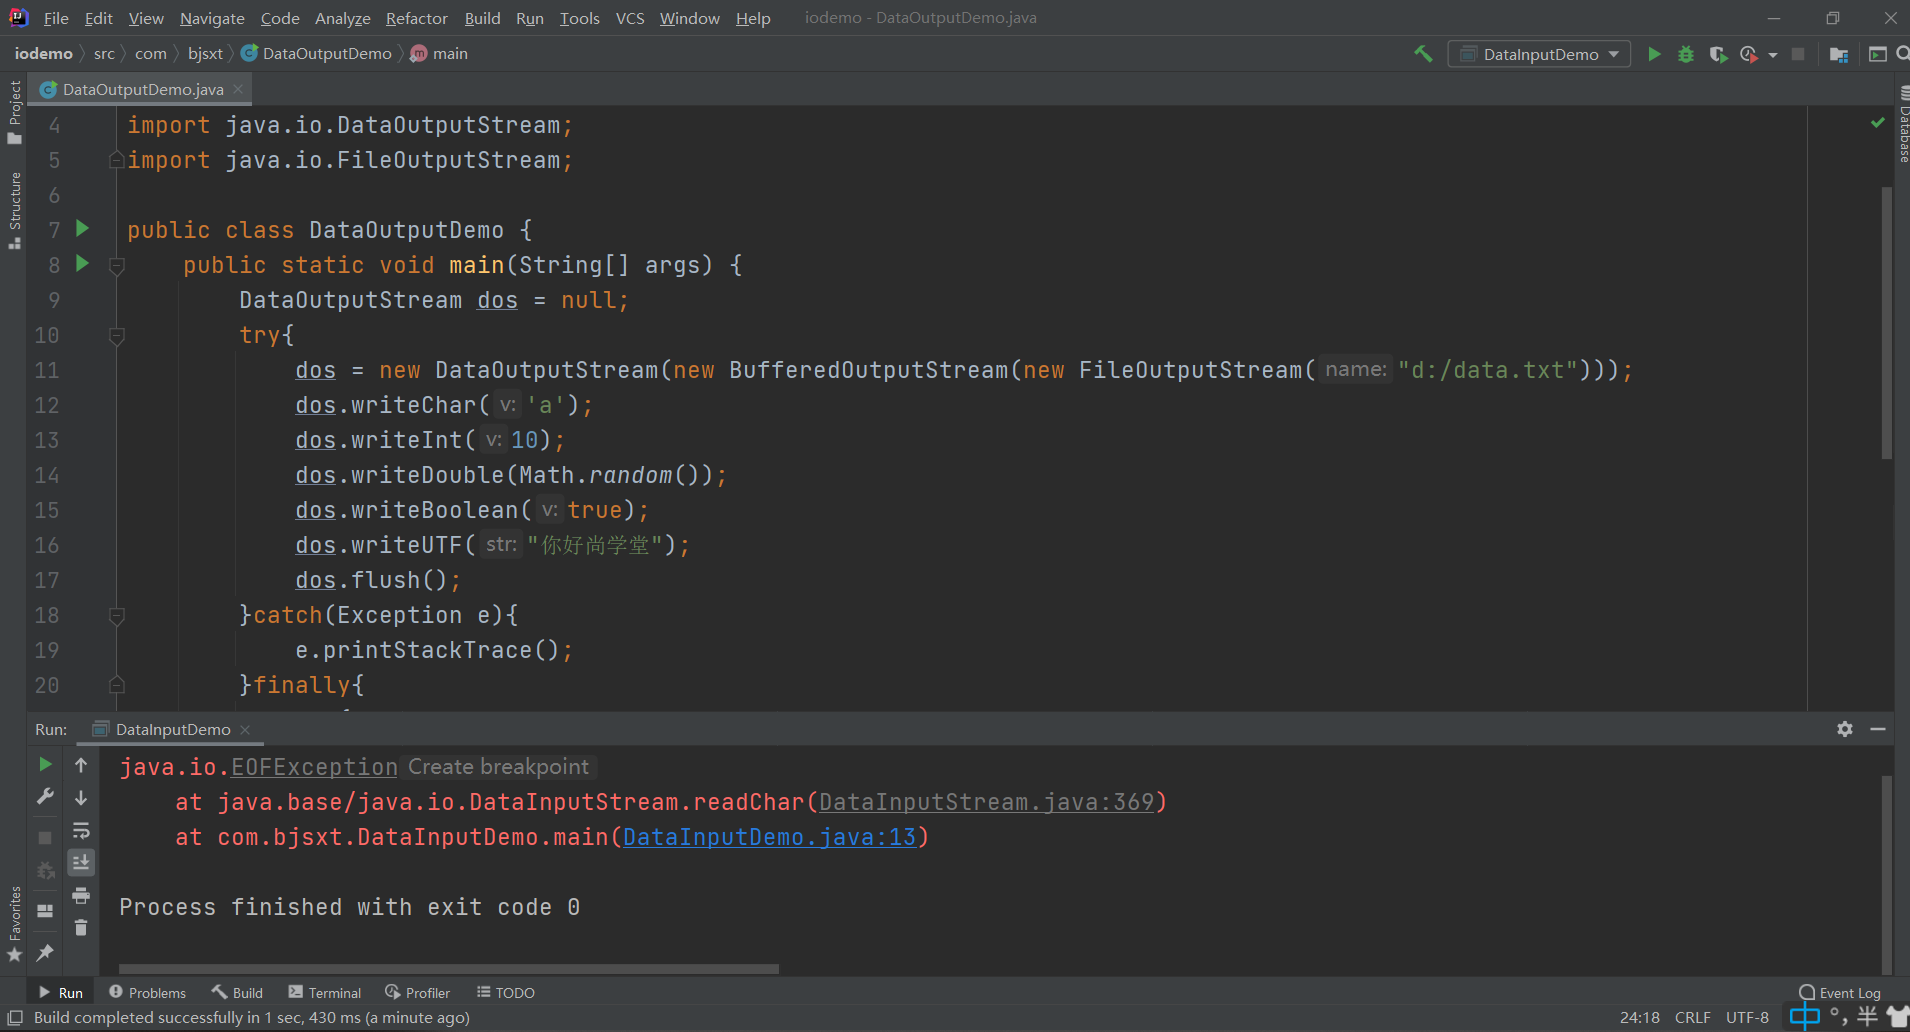Open run configuration wrench in Run panel
The width and height of the screenshot is (1910, 1032).
click(x=45, y=796)
